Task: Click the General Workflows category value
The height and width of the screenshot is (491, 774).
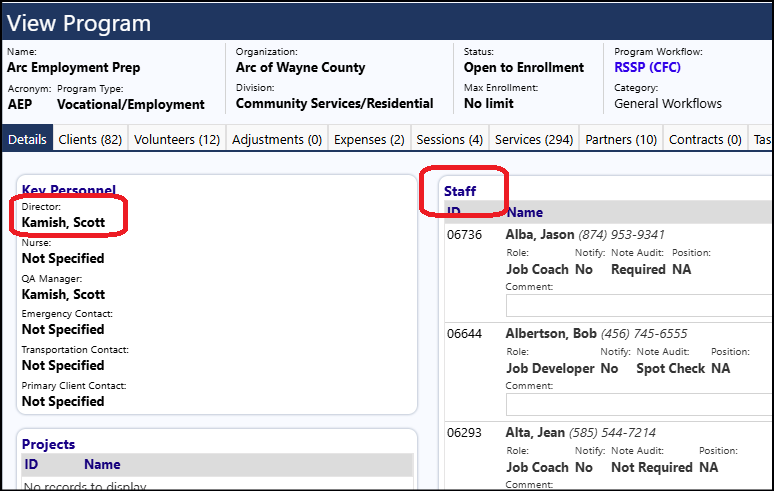Action: (668, 103)
